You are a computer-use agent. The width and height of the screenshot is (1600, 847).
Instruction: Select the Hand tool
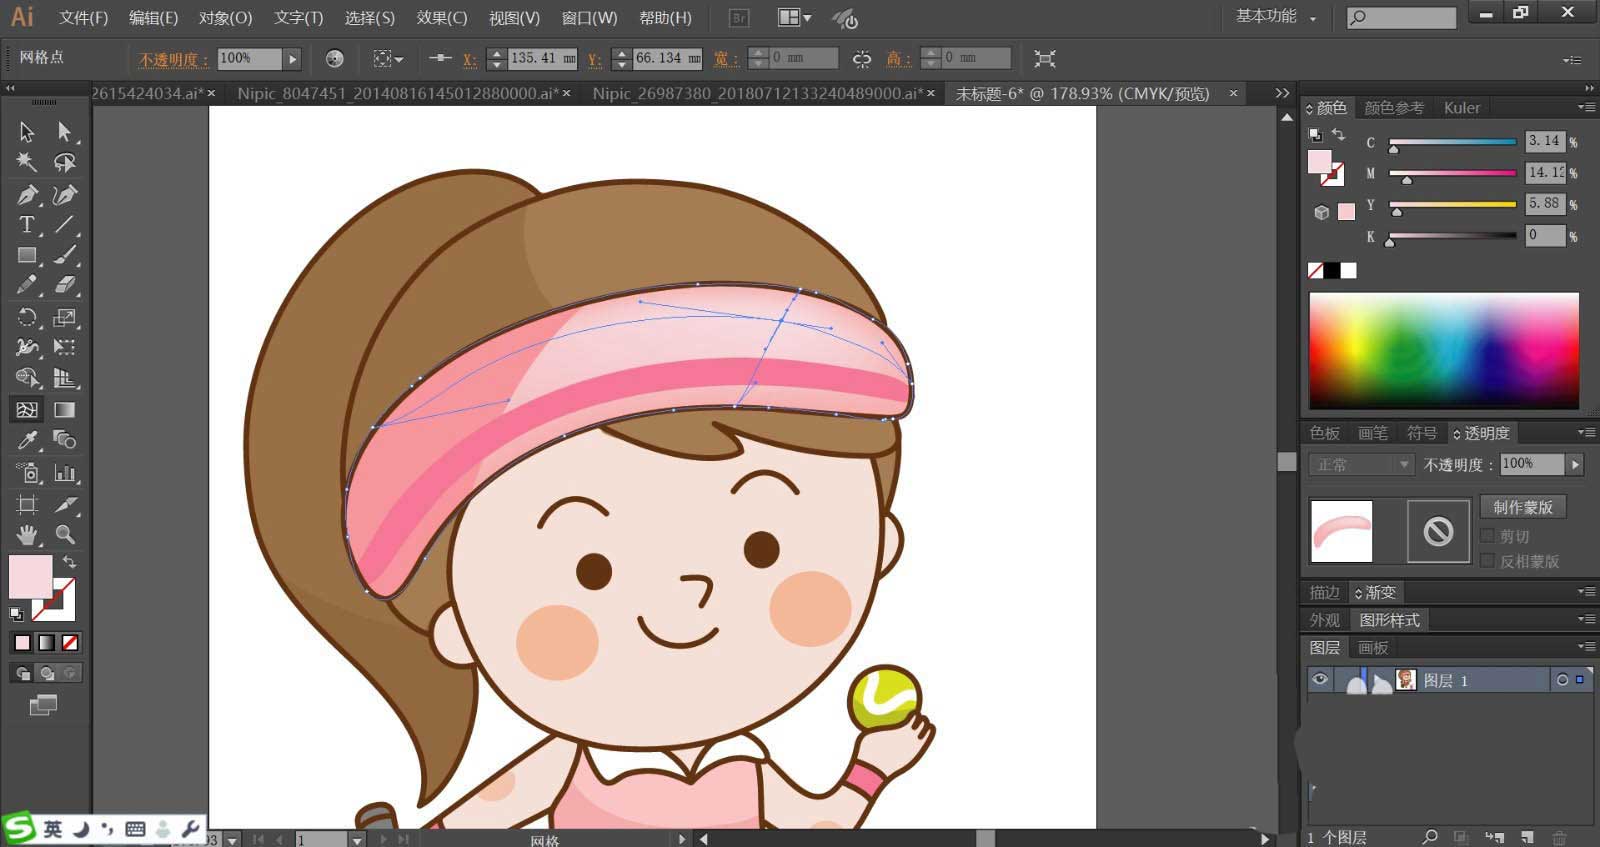(27, 535)
